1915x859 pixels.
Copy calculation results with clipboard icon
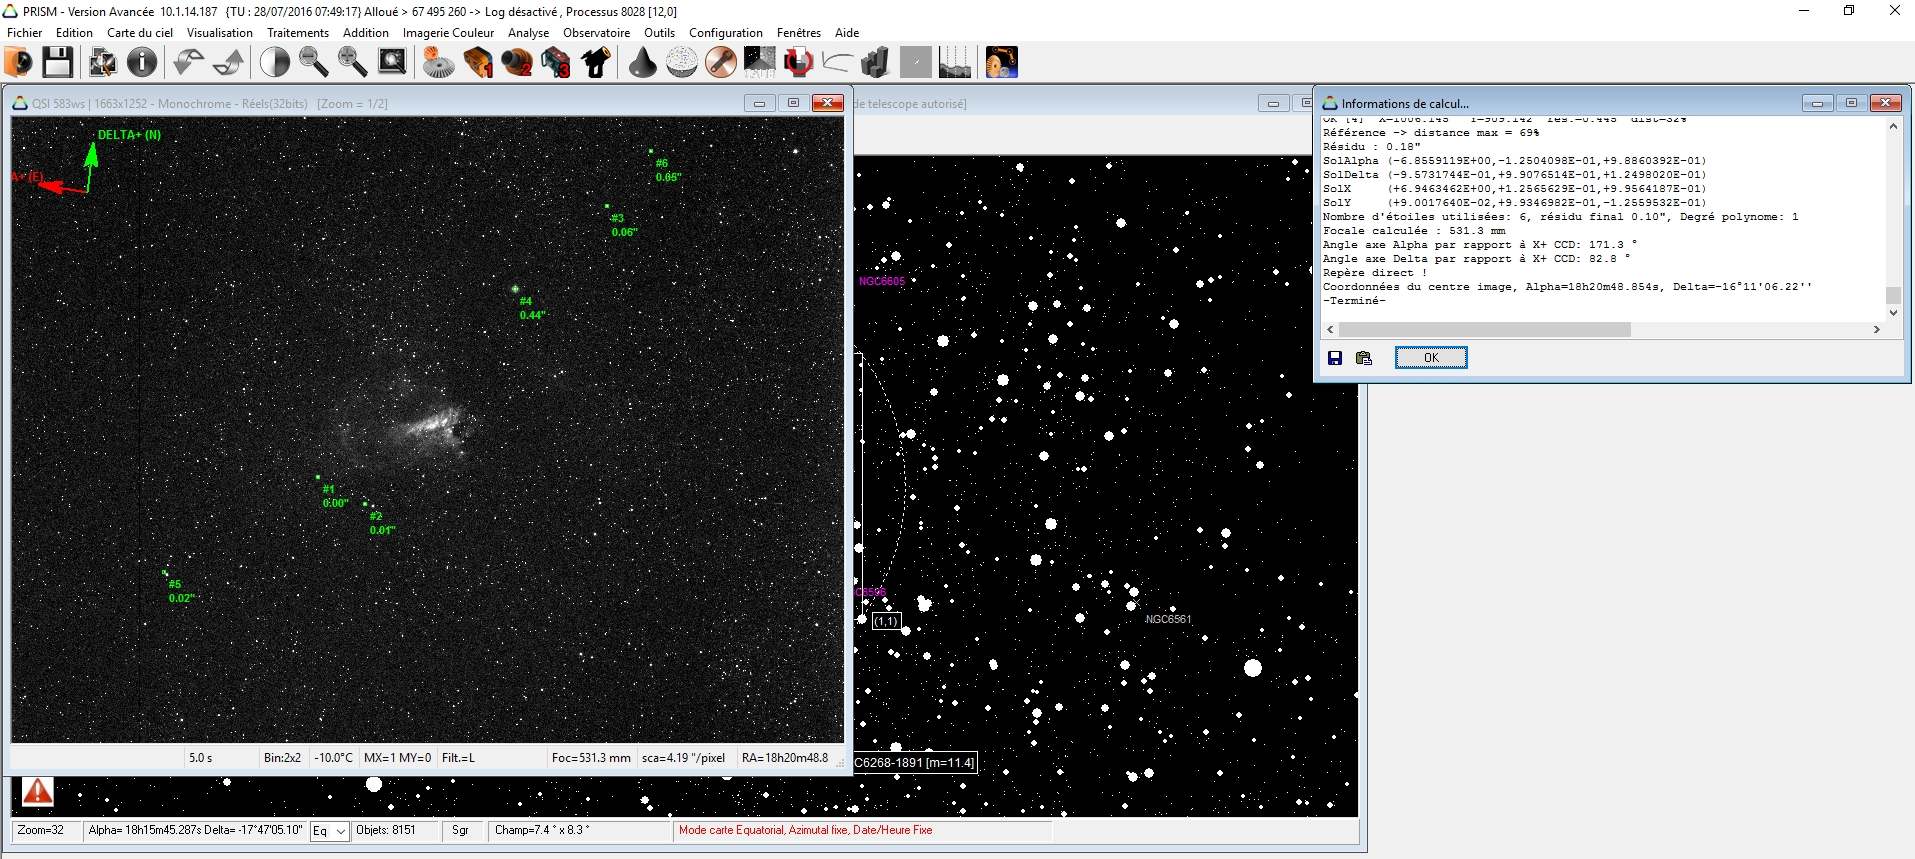pyautogui.click(x=1363, y=358)
